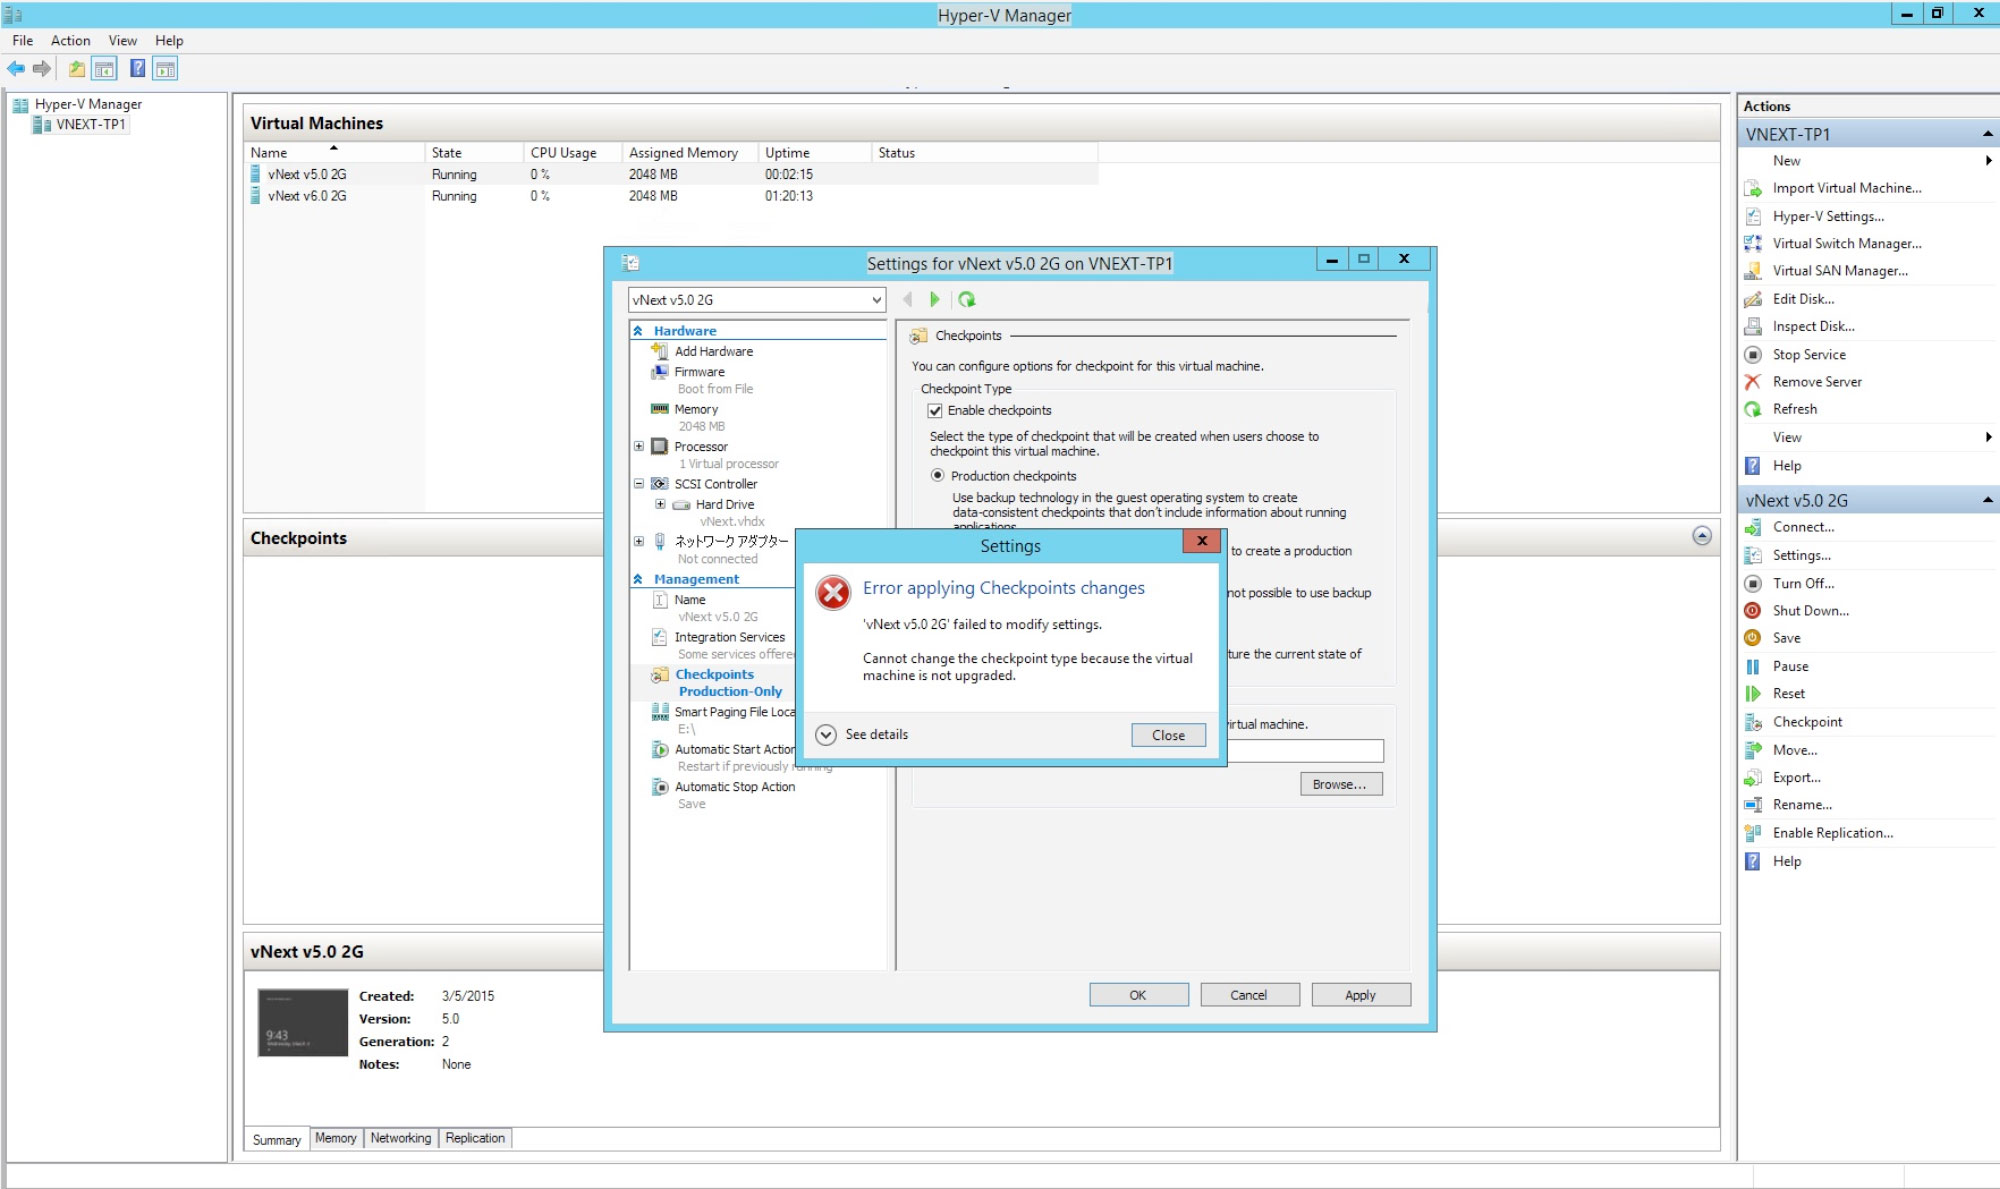This screenshot has height=1189, width=2000.
Task: Toggle Enable checkpoints checkbox
Action: point(935,410)
